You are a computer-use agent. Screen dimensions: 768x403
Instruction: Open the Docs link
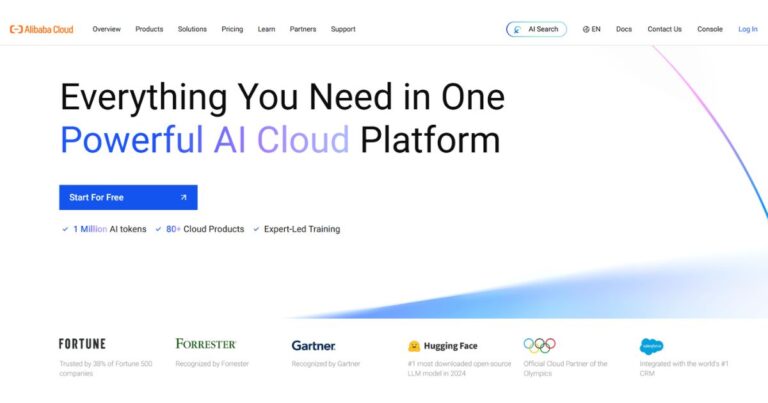pyautogui.click(x=624, y=29)
